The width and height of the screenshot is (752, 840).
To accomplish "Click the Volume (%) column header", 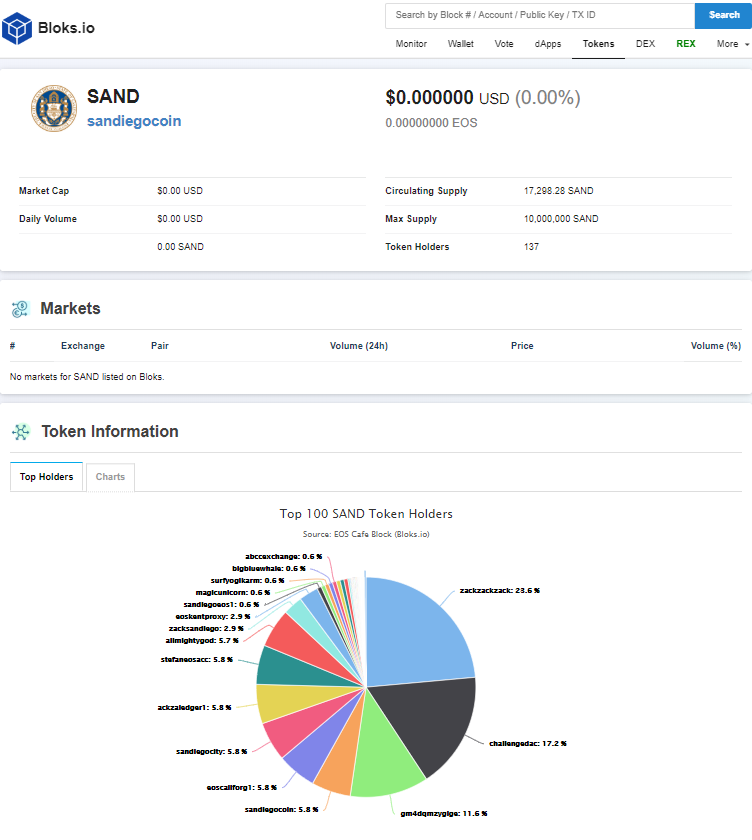I will [716, 346].
